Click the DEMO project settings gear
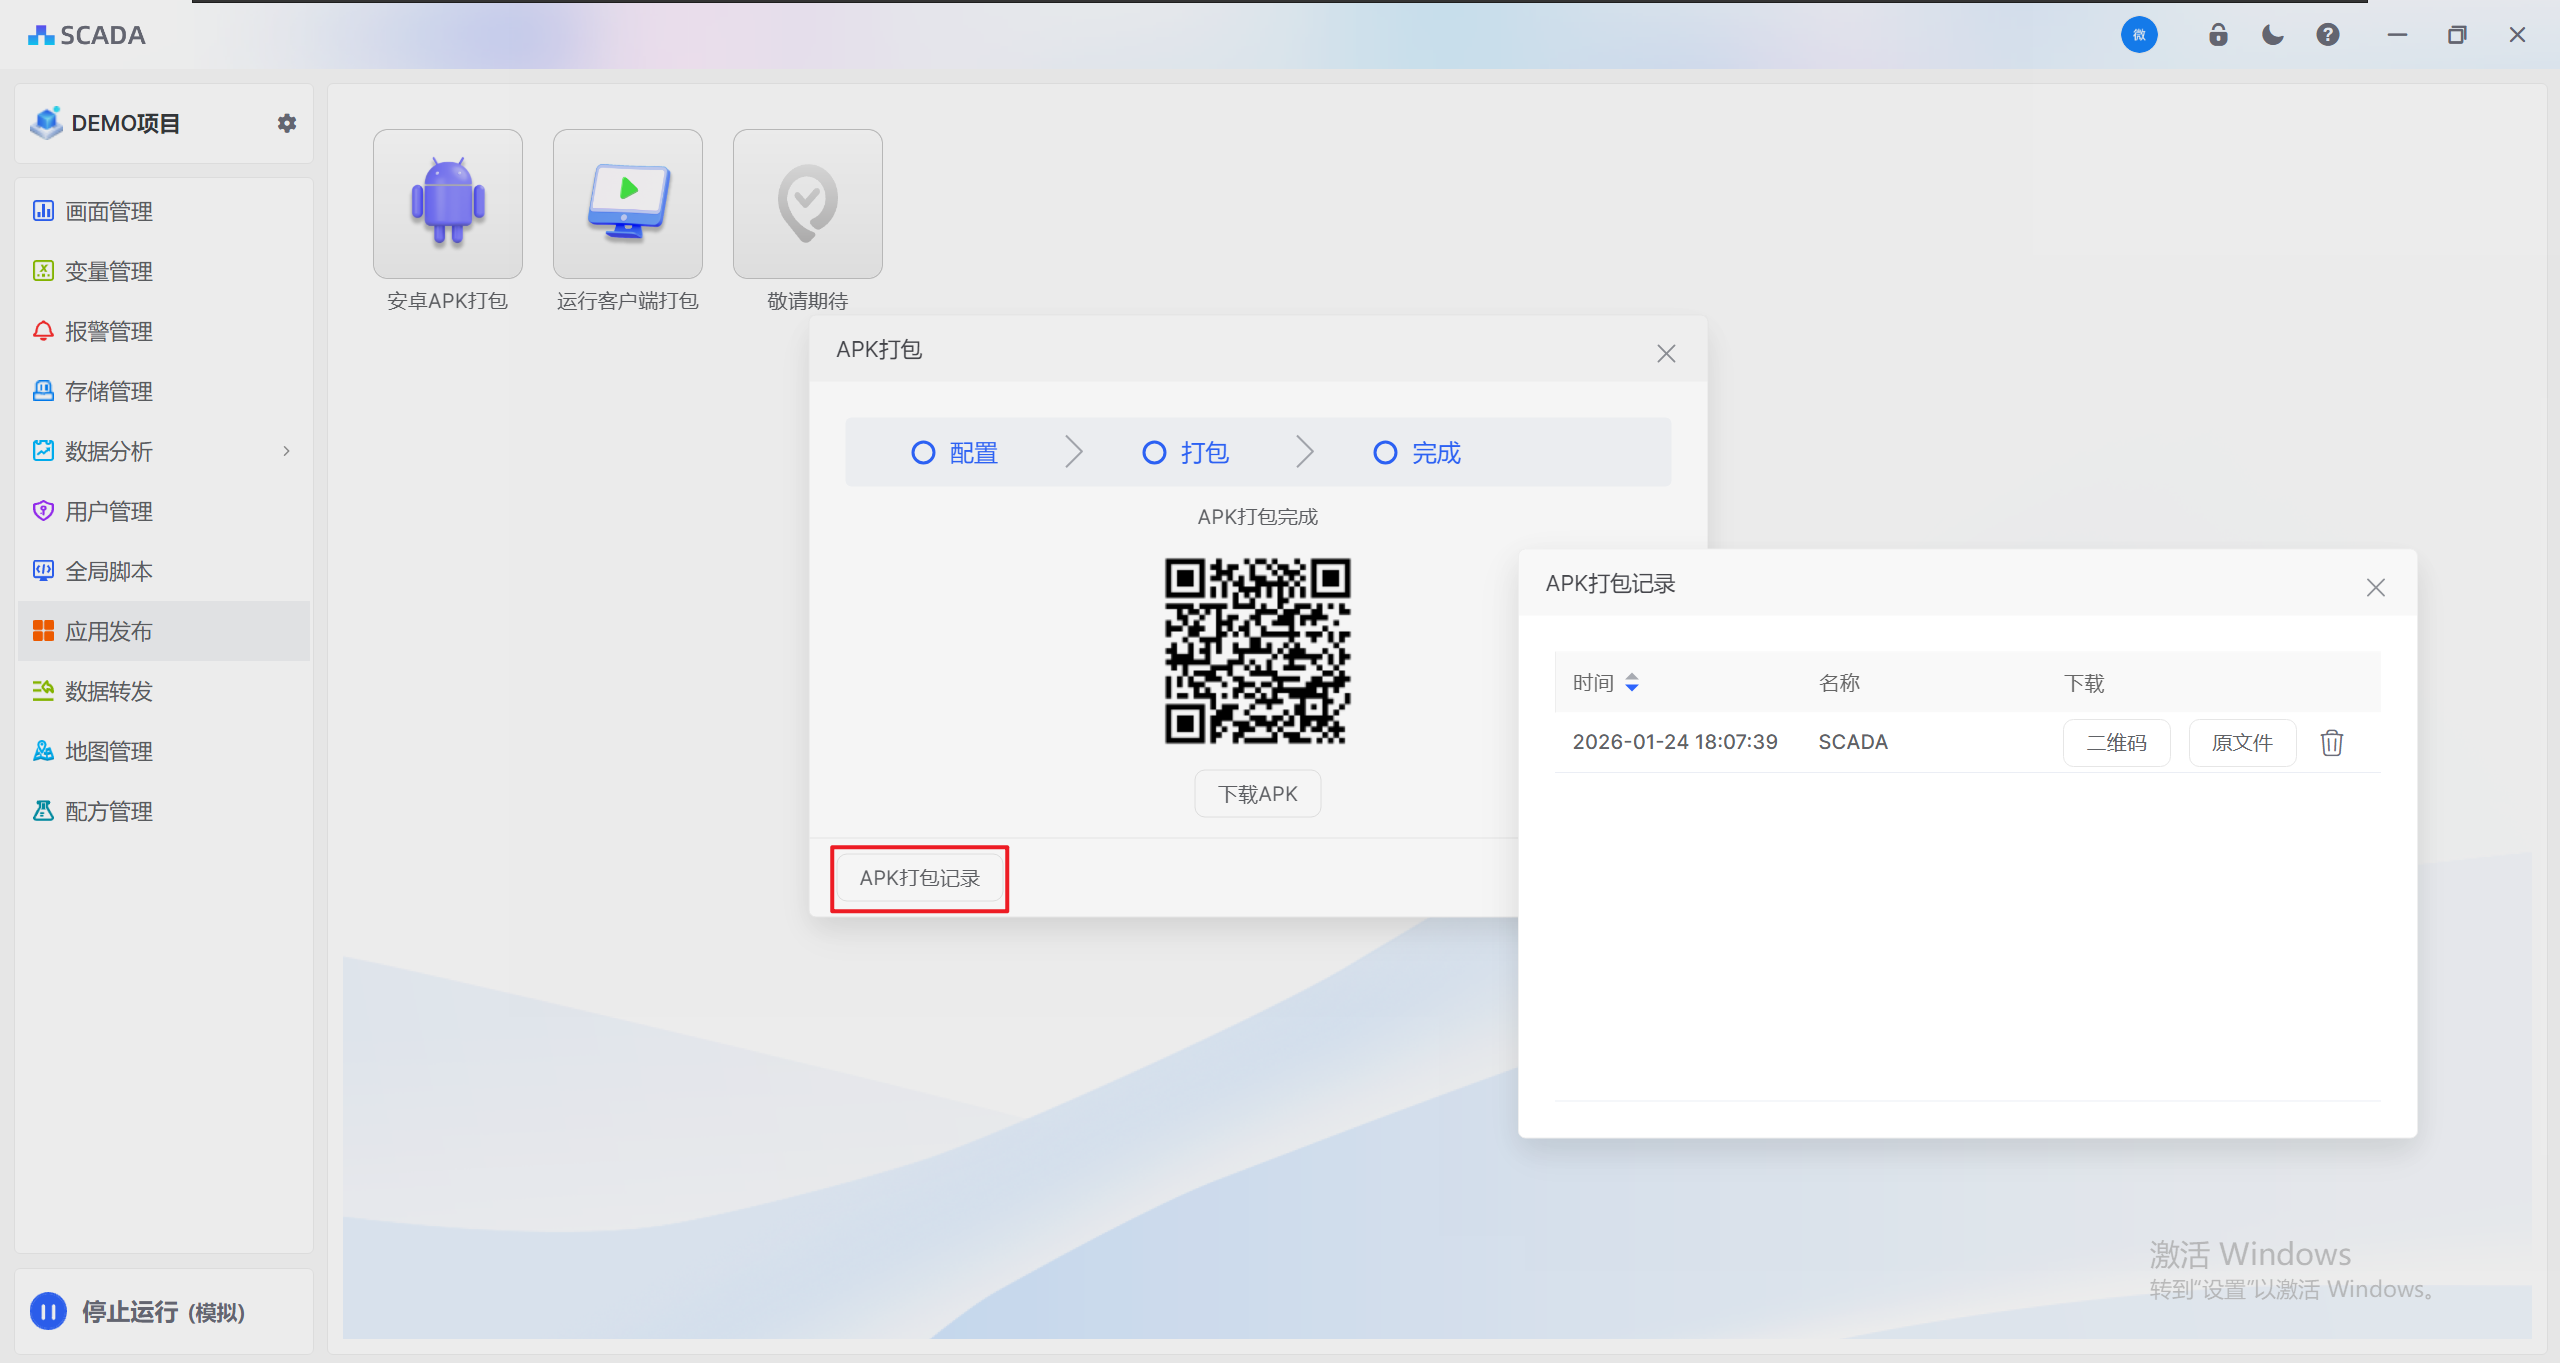2560x1363 pixels. coord(287,123)
